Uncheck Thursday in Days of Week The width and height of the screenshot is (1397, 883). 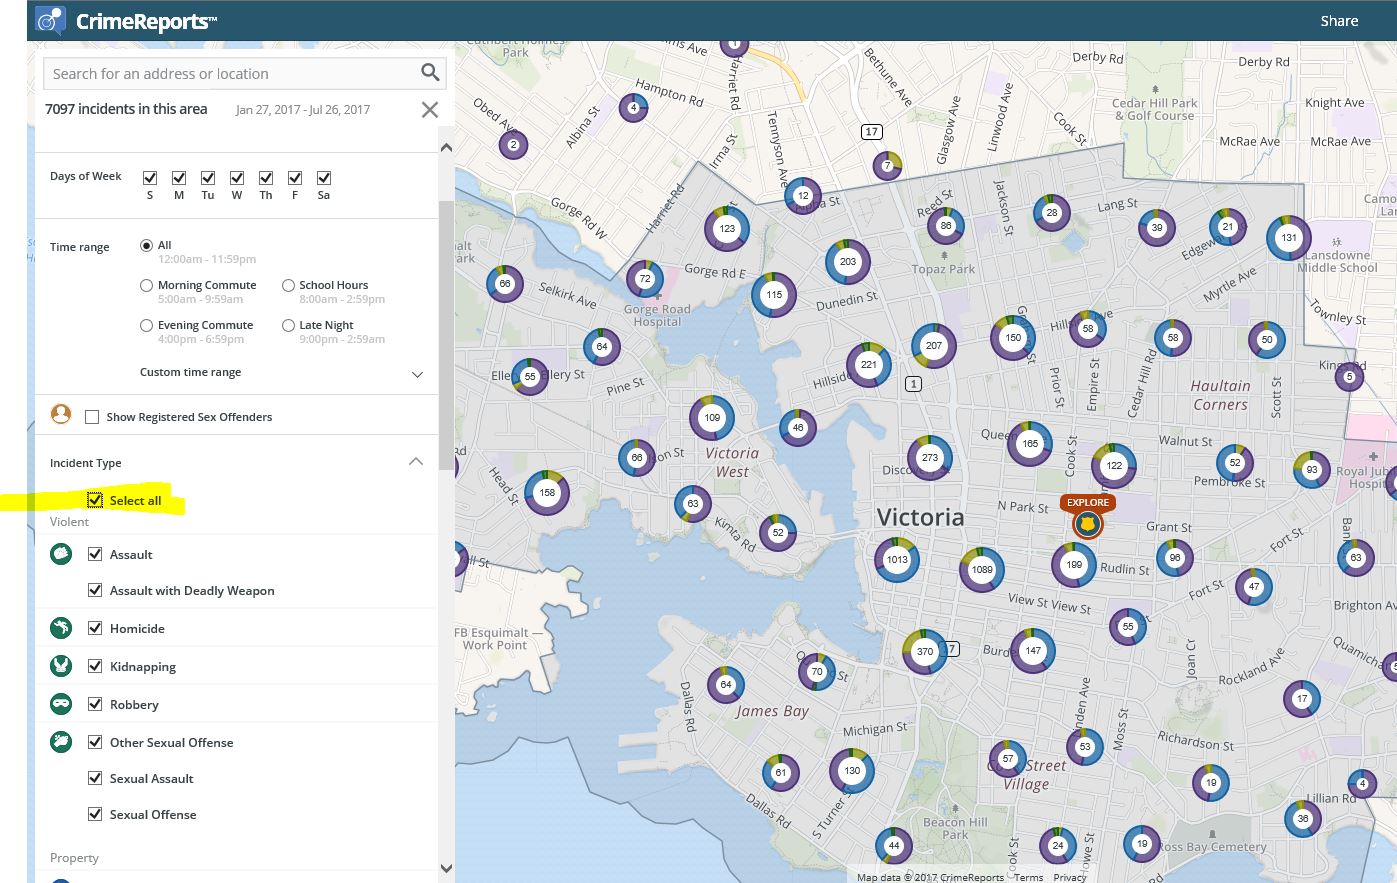tap(266, 178)
